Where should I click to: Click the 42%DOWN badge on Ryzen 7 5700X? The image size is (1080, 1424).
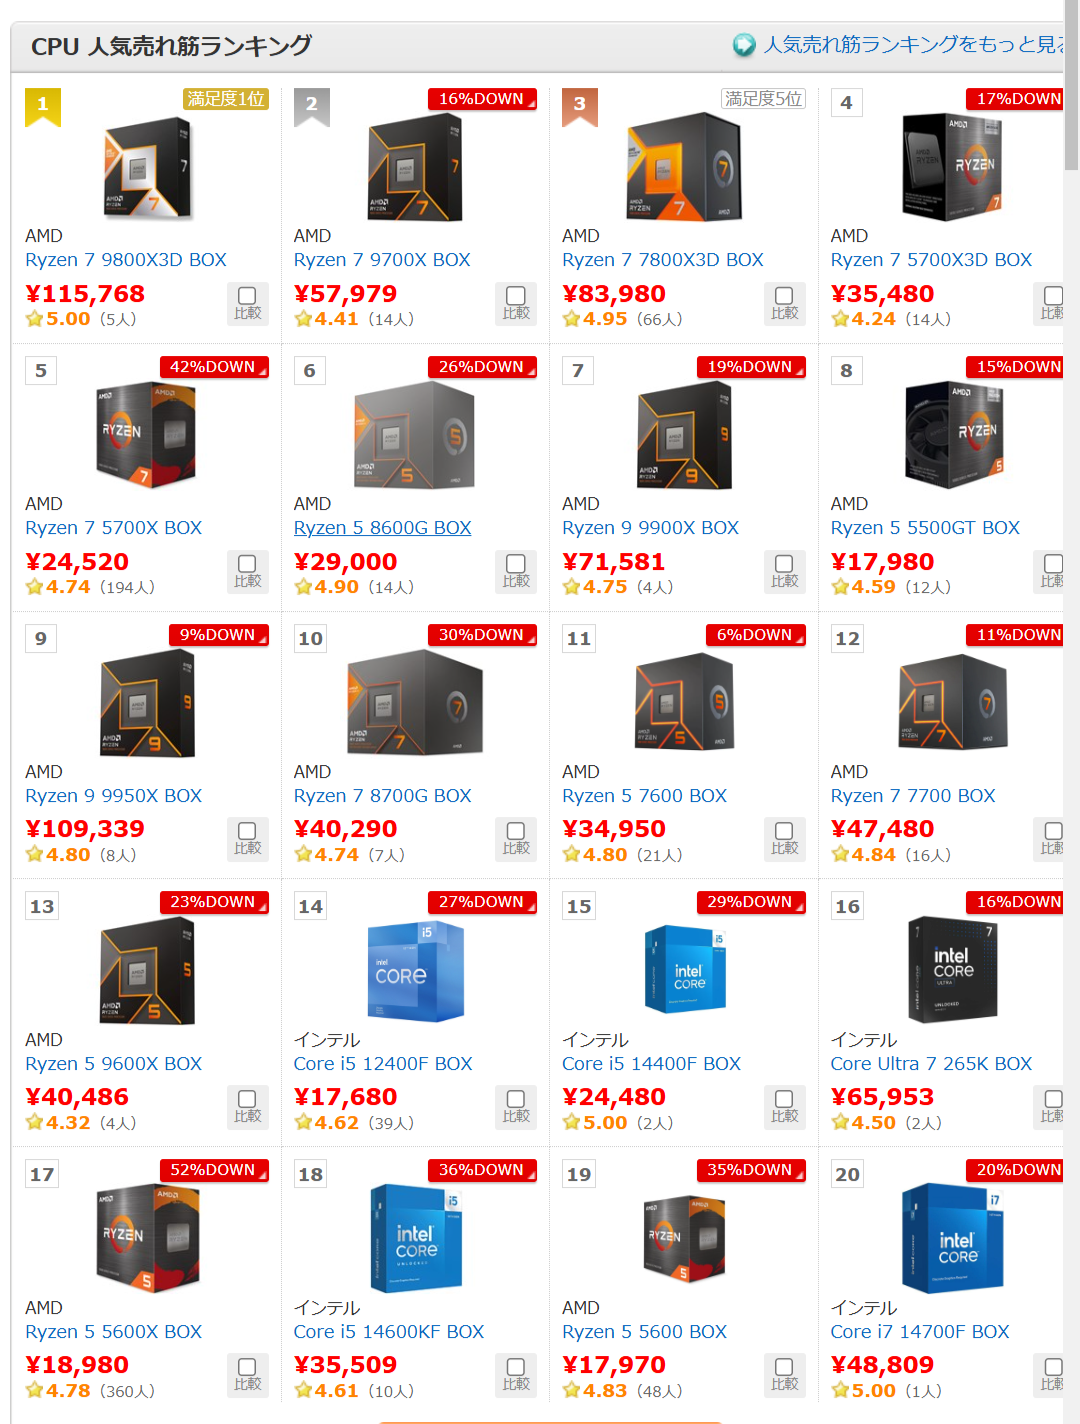[214, 367]
